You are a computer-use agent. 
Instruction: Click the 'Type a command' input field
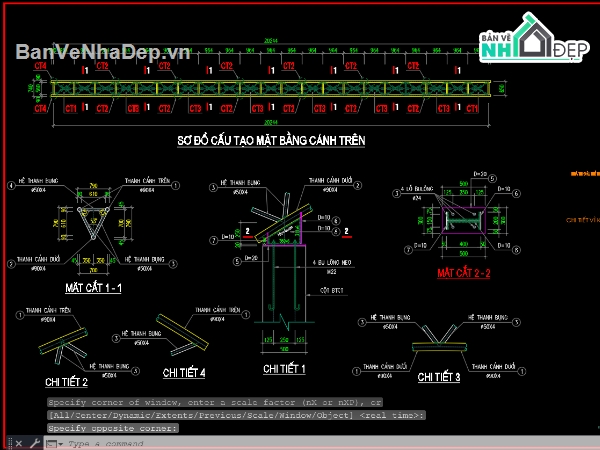tap(331, 444)
